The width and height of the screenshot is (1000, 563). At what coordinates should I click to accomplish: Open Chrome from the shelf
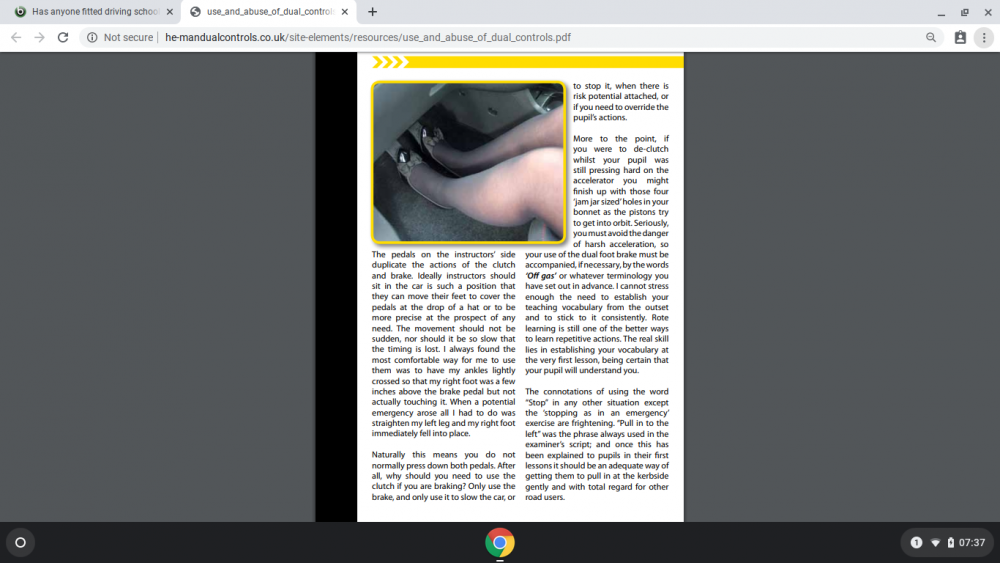[x=500, y=543]
